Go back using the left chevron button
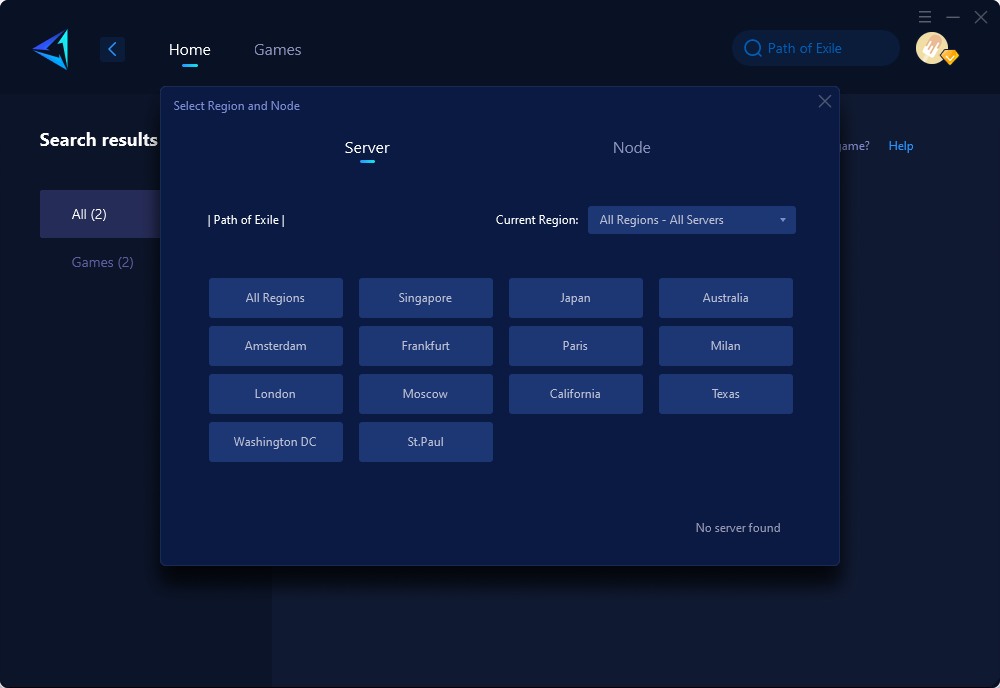This screenshot has width=1000, height=688. (112, 49)
